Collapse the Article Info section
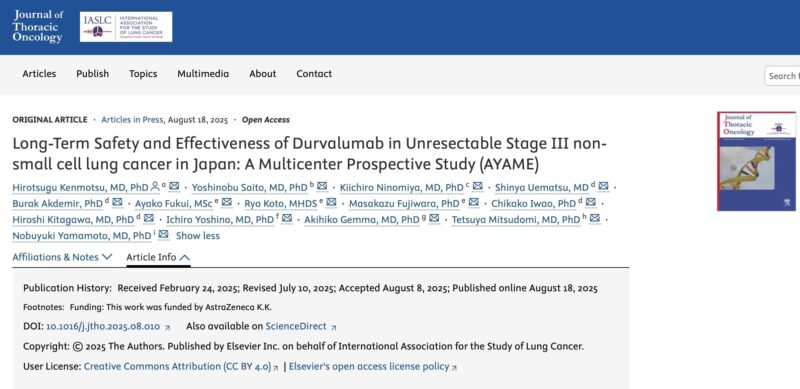This screenshot has width=800, height=389. (x=158, y=257)
